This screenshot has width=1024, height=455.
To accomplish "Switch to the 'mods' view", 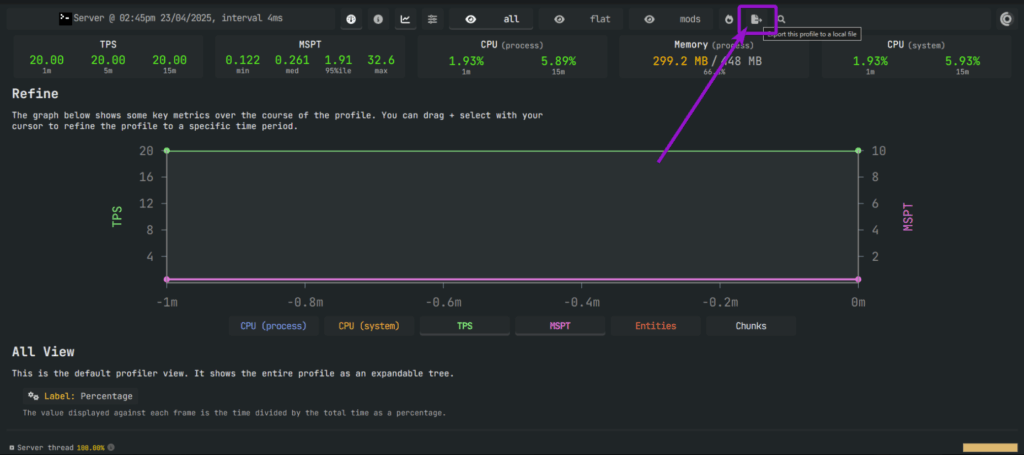I will (x=671, y=20).
